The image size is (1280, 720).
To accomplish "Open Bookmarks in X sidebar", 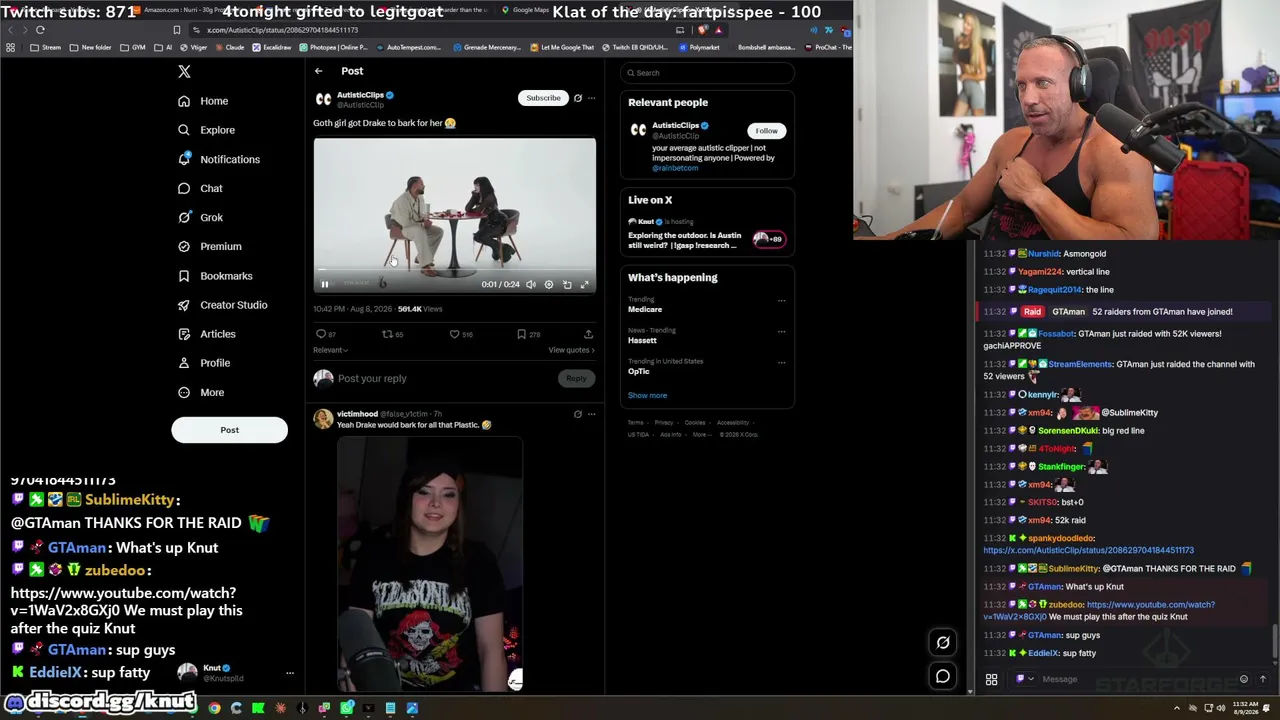I will (215, 276).
